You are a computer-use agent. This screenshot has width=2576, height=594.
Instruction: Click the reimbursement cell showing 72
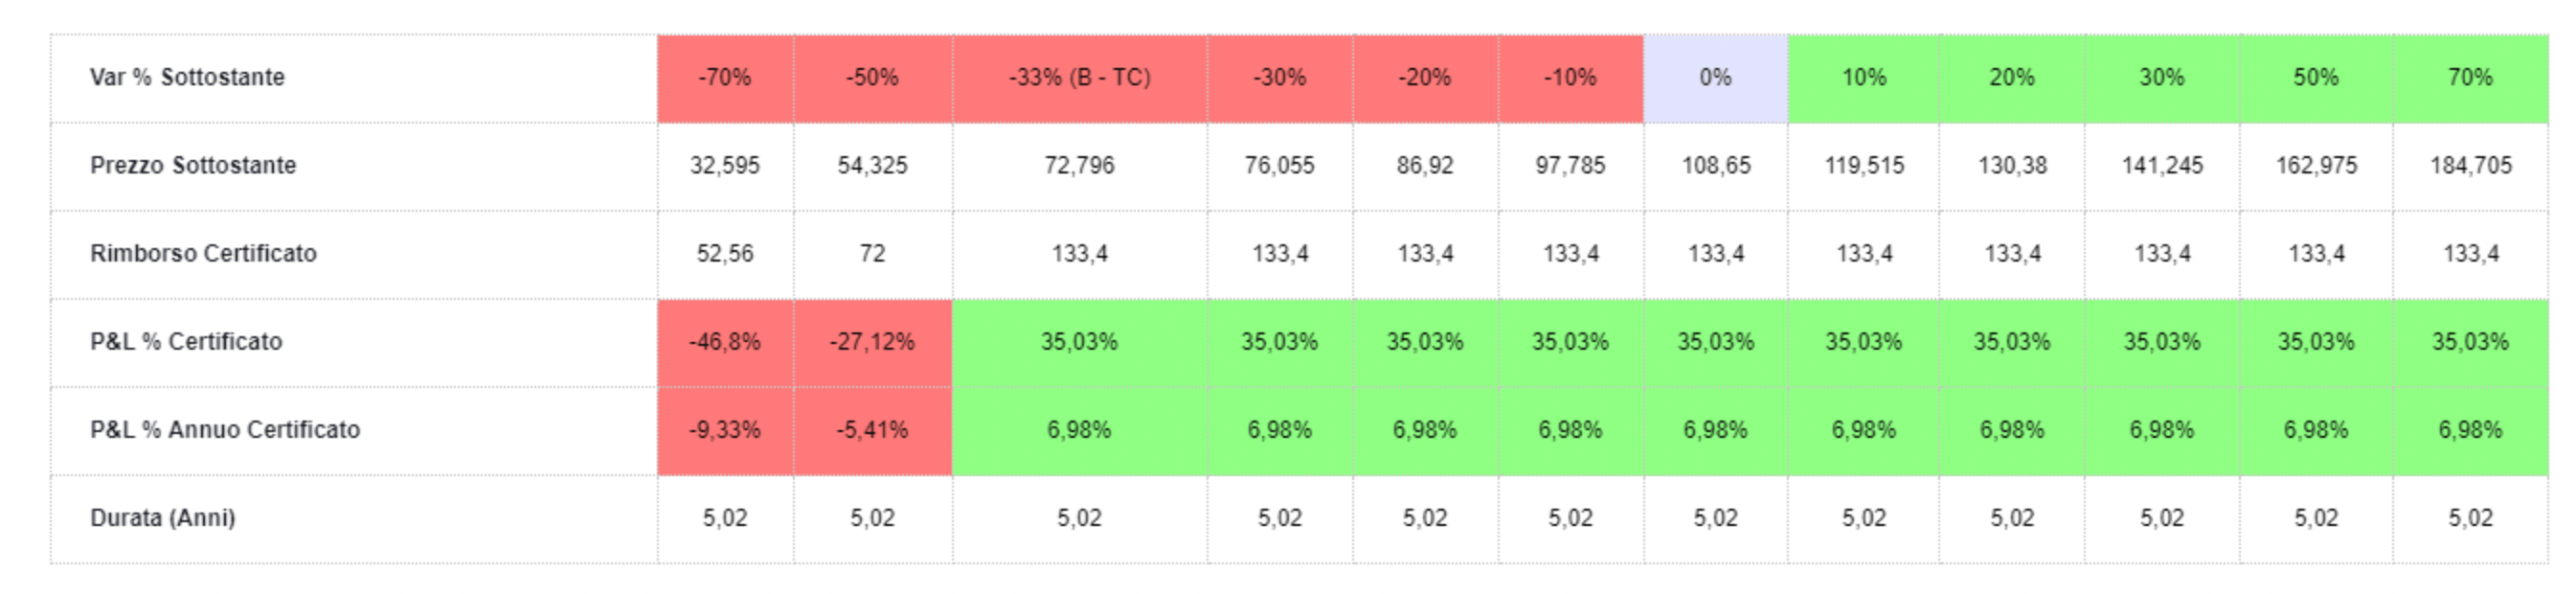pyautogui.click(x=872, y=254)
